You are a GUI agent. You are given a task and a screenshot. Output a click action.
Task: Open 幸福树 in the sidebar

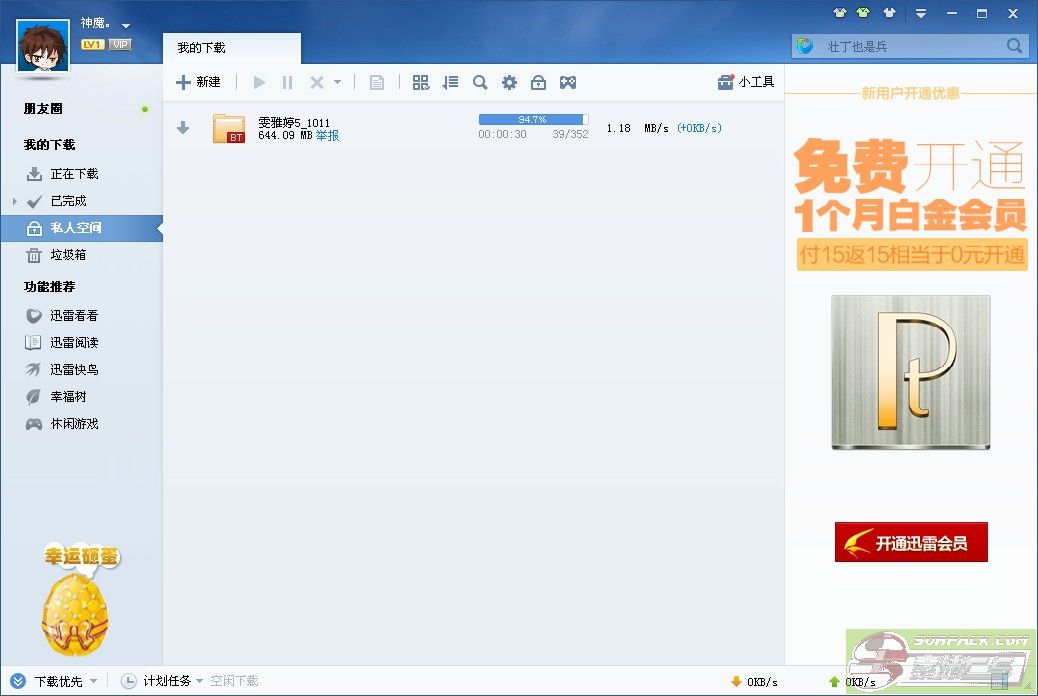[x=68, y=397]
